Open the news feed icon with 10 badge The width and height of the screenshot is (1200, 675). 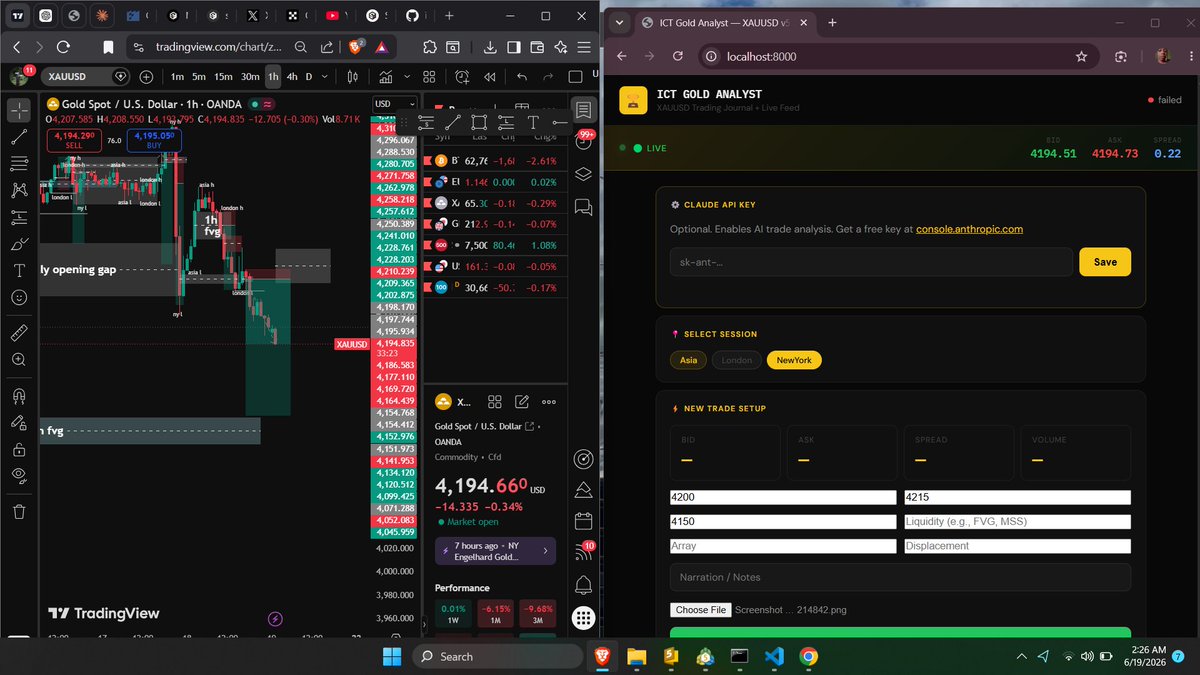(584, 551)
